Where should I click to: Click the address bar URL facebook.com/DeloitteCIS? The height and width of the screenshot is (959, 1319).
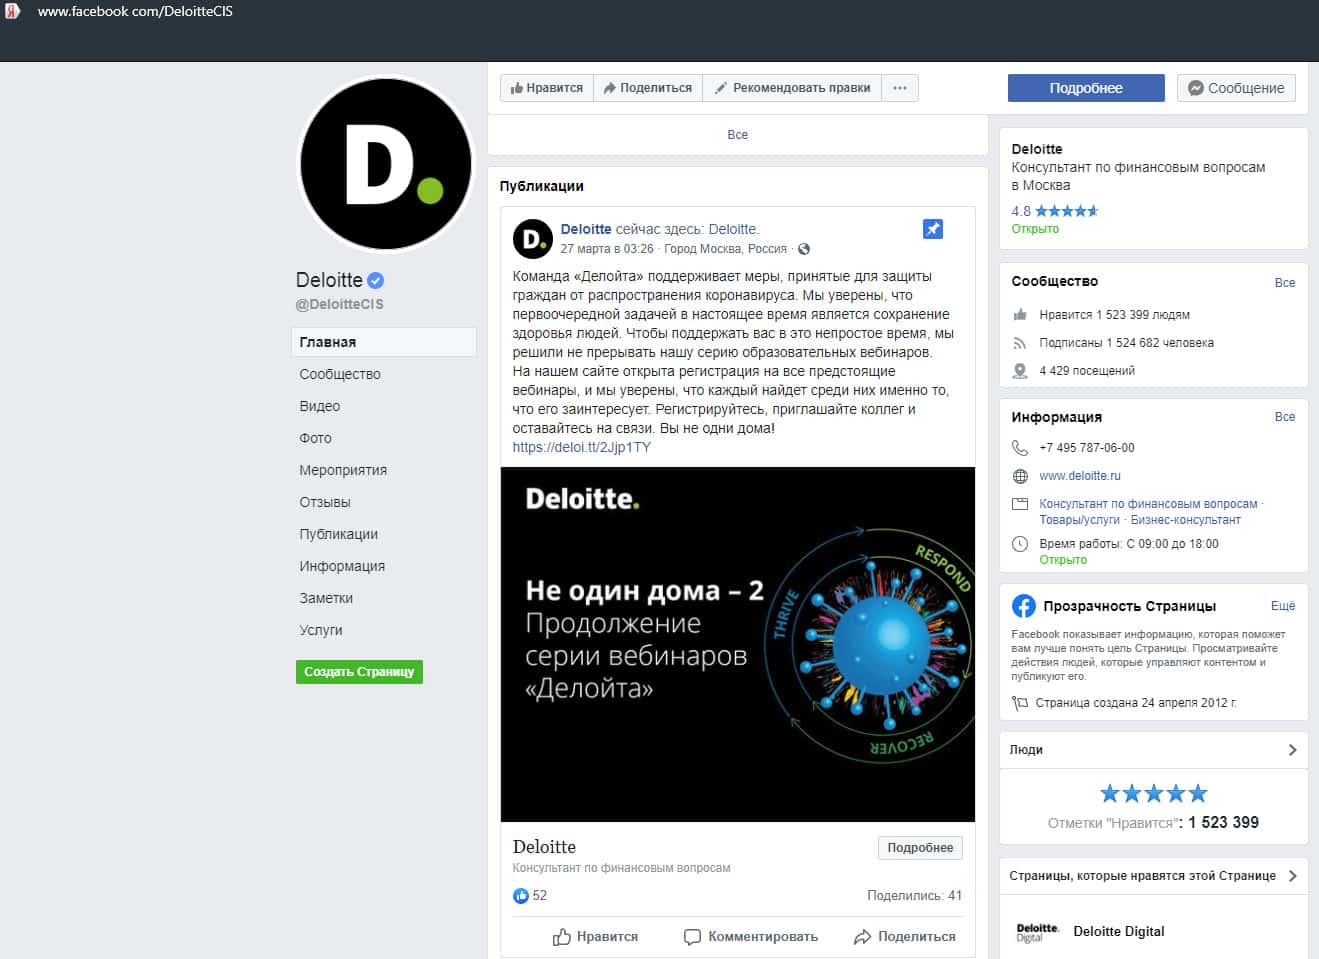[135, 12]
